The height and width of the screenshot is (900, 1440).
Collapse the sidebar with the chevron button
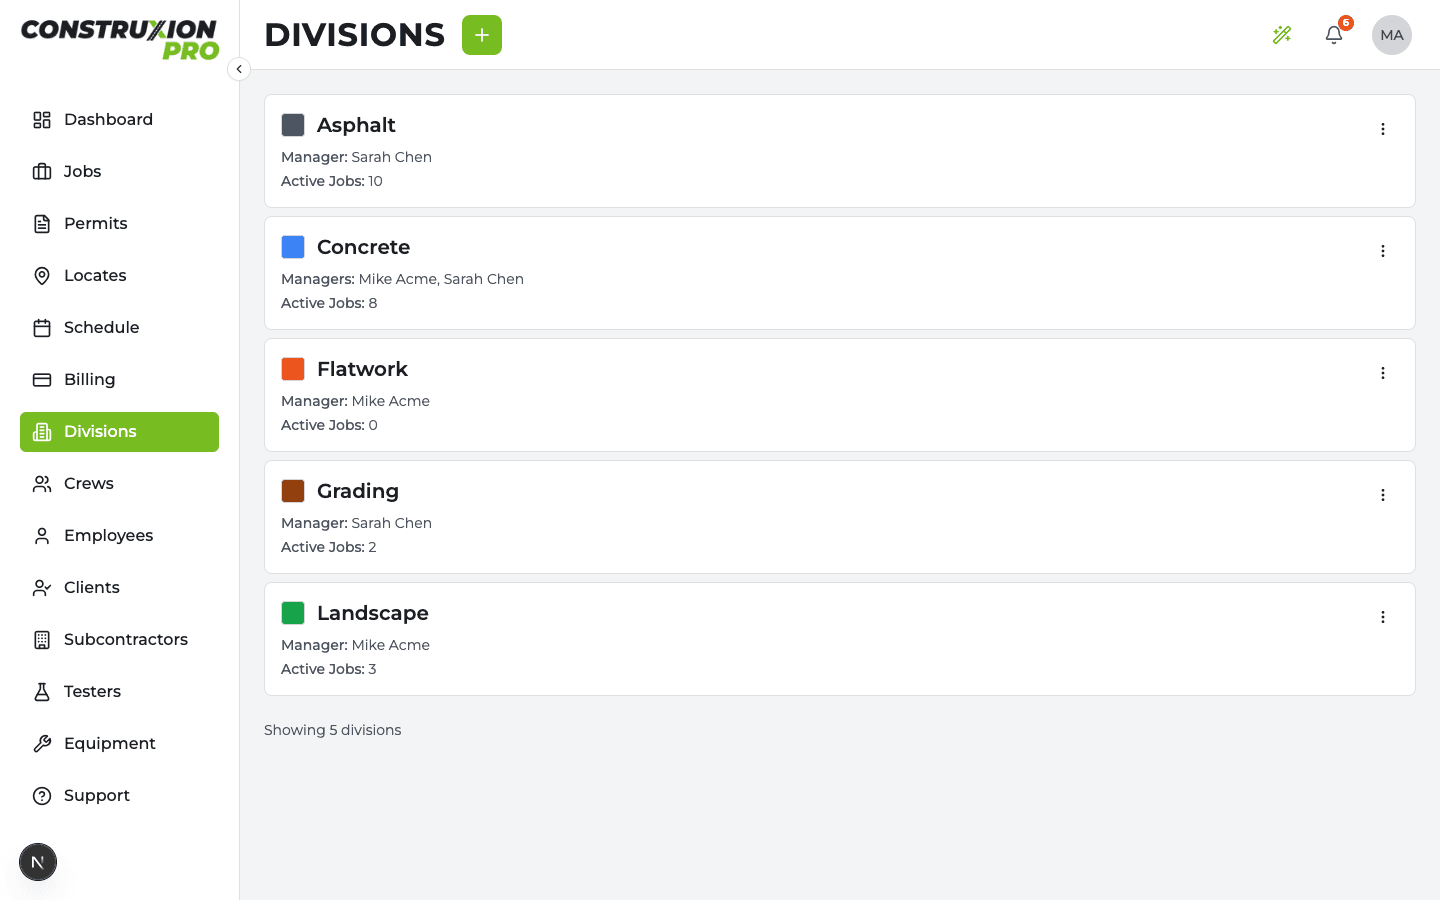point(239,69)
